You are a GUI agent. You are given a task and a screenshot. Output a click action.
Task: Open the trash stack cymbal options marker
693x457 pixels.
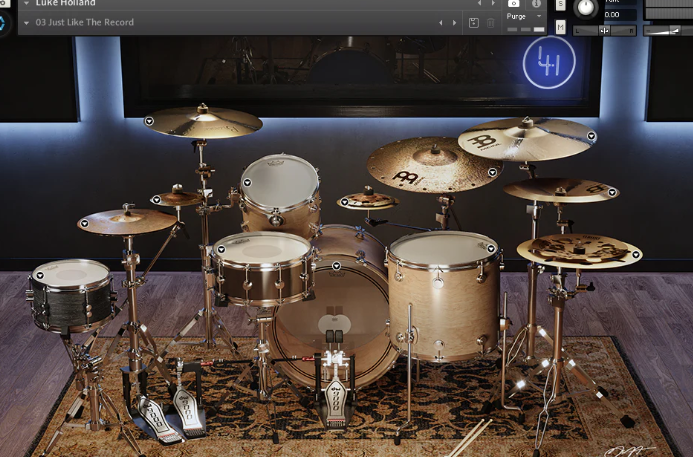[636, 255]
